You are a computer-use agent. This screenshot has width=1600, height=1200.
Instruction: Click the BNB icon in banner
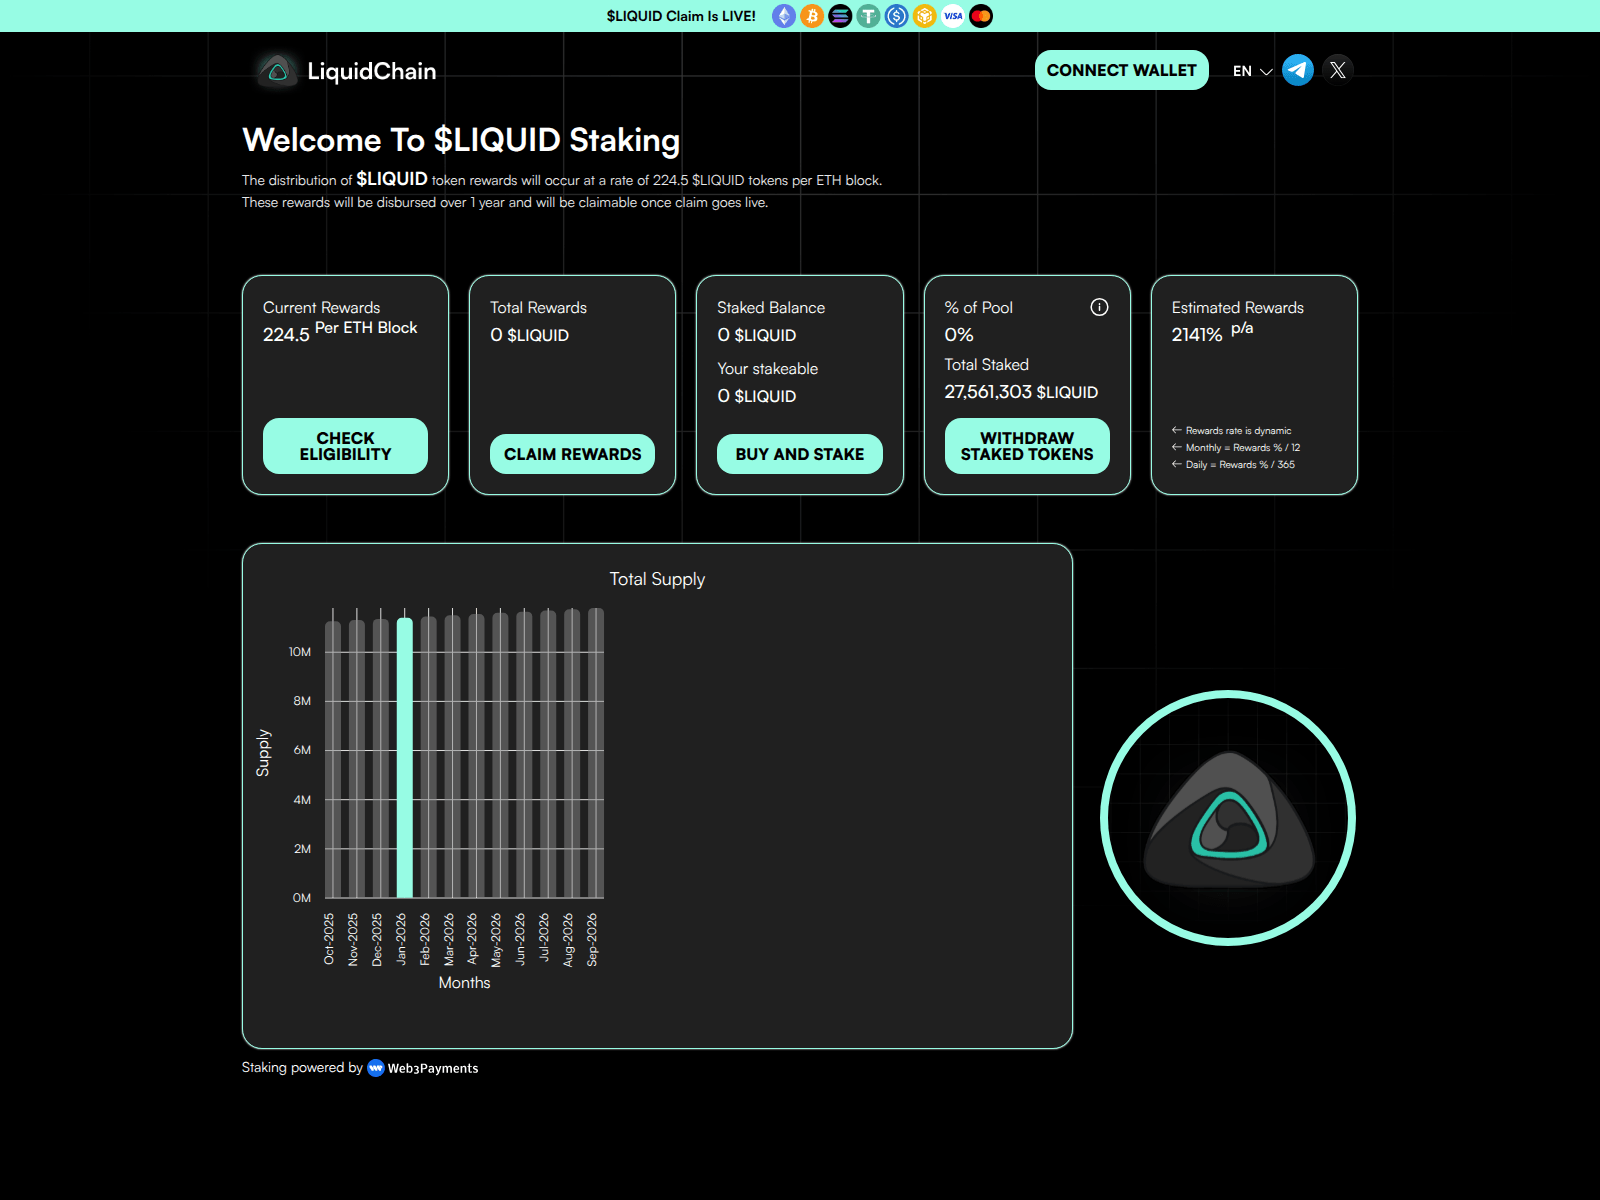tap(925, 16)
